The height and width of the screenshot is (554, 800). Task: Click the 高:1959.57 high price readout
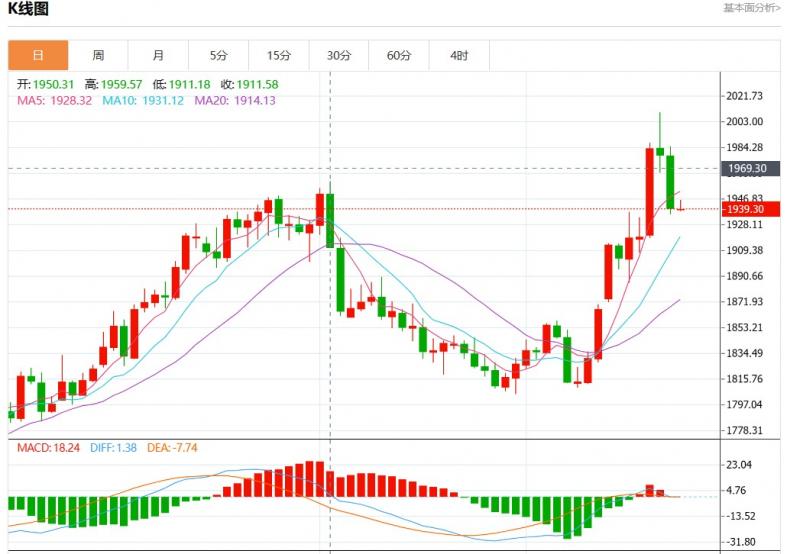[x=114, y=84]
